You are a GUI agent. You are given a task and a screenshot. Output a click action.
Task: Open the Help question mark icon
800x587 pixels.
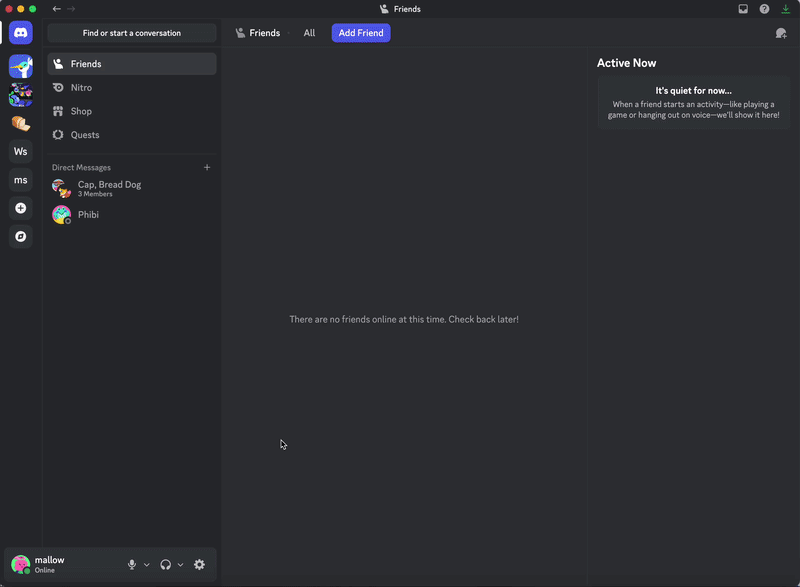pos(764,9)
